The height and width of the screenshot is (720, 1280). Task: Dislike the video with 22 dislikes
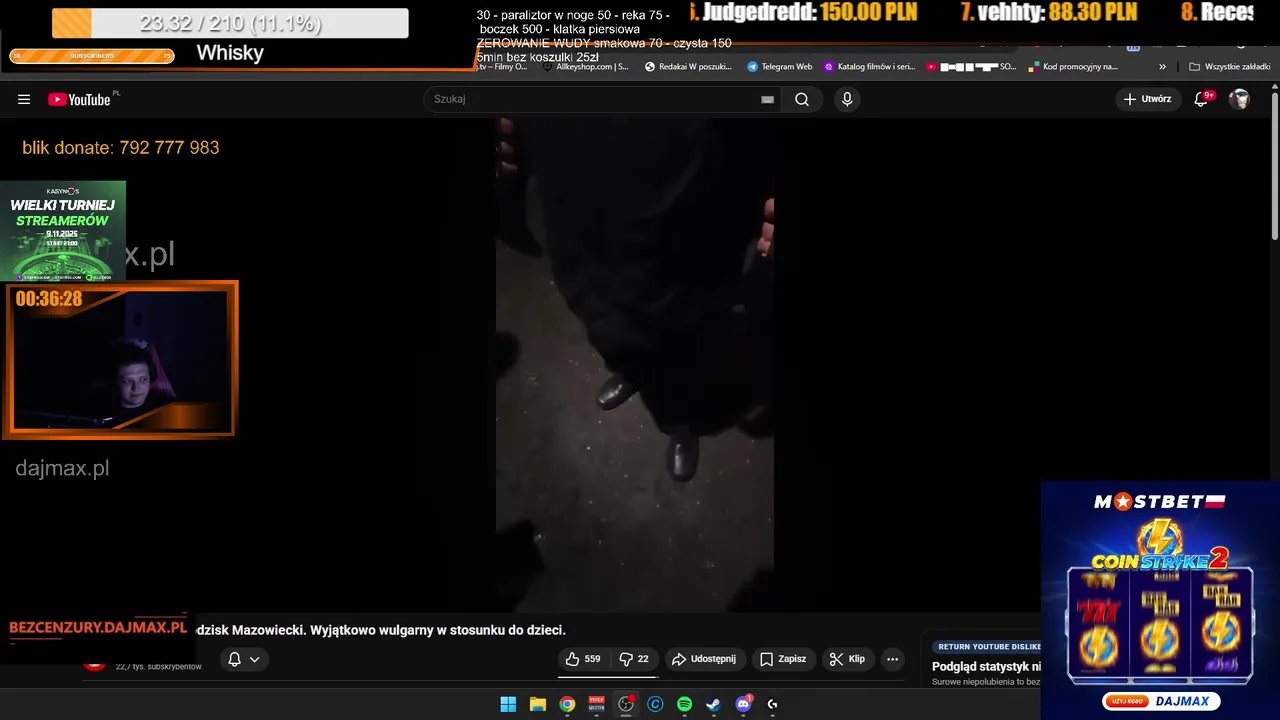coord(634,659)
